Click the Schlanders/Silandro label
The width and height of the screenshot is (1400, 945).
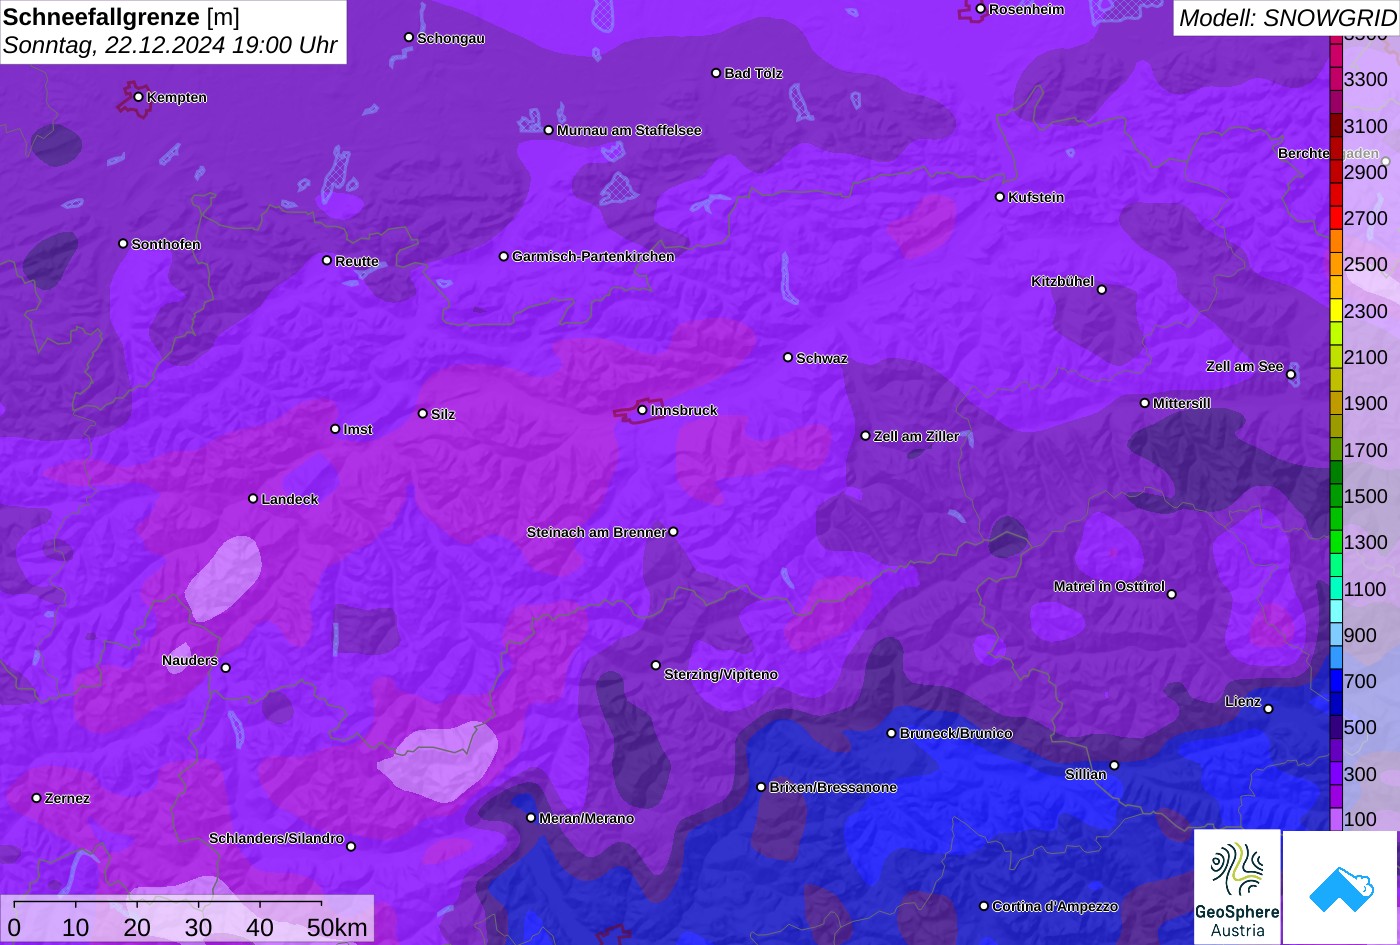pyautogui.click(x=276, y=839)
